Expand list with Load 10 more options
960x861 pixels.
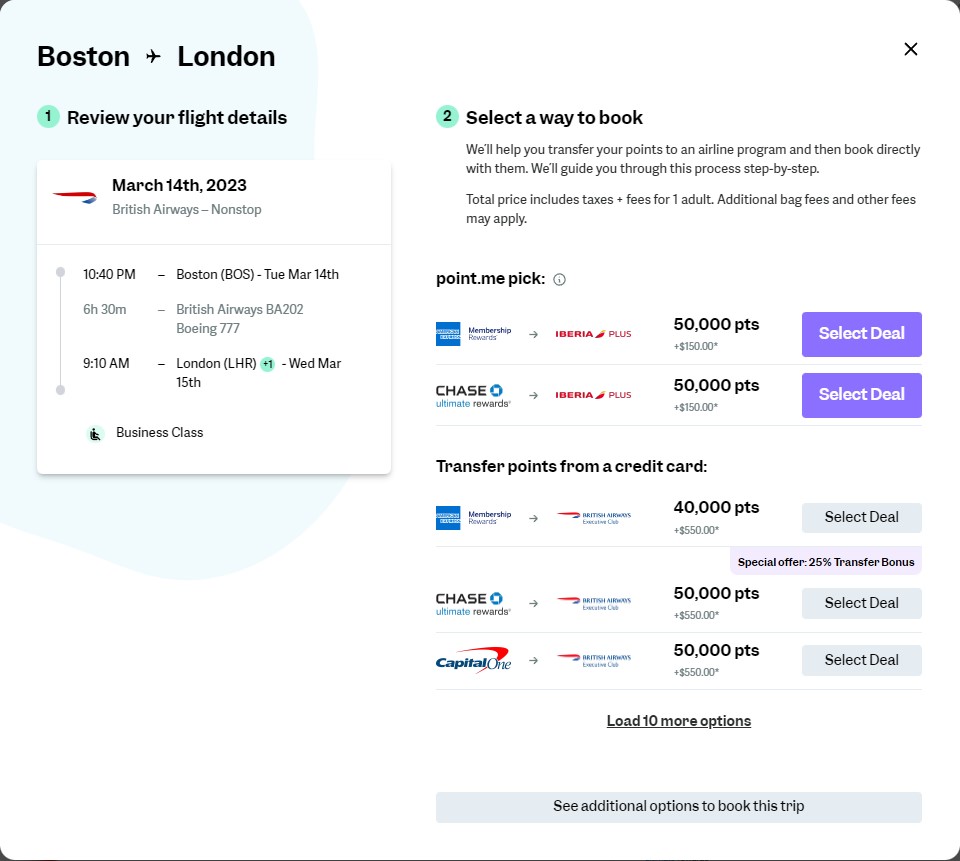point(678,721)
